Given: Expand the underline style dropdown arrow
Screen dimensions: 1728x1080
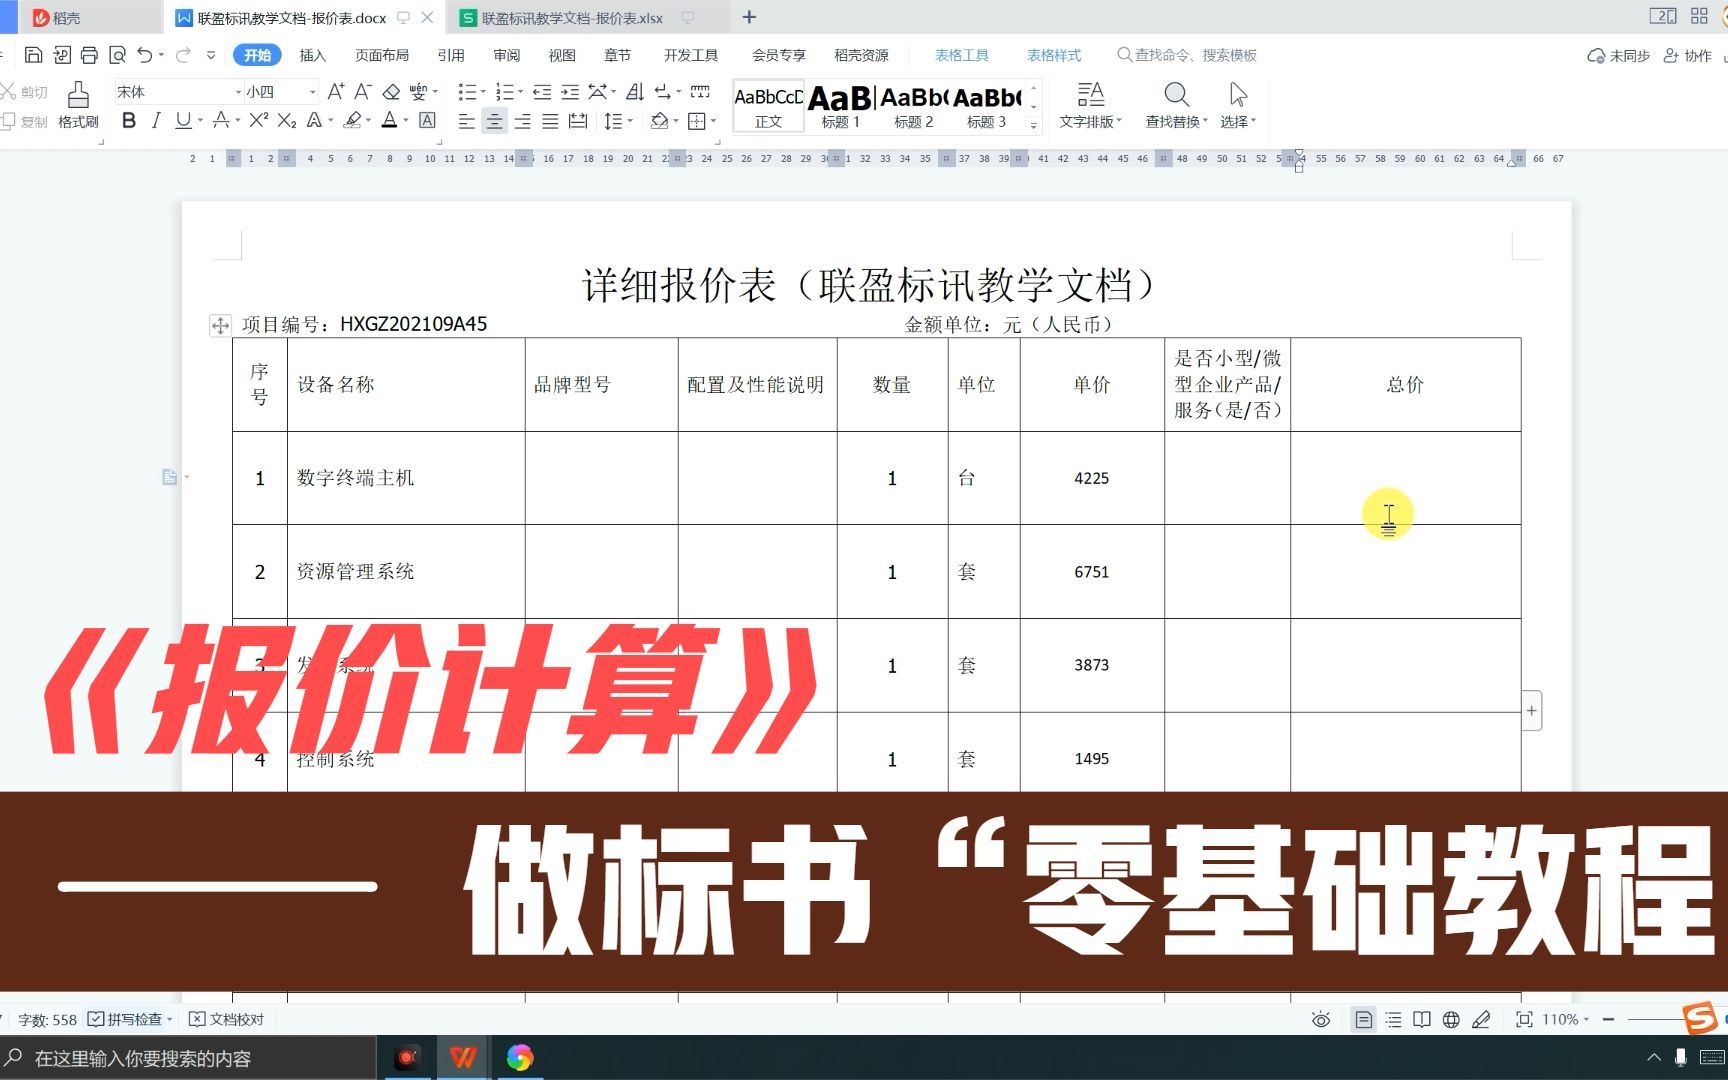Looking at the screenshot, I should click(x=200, y=121).
